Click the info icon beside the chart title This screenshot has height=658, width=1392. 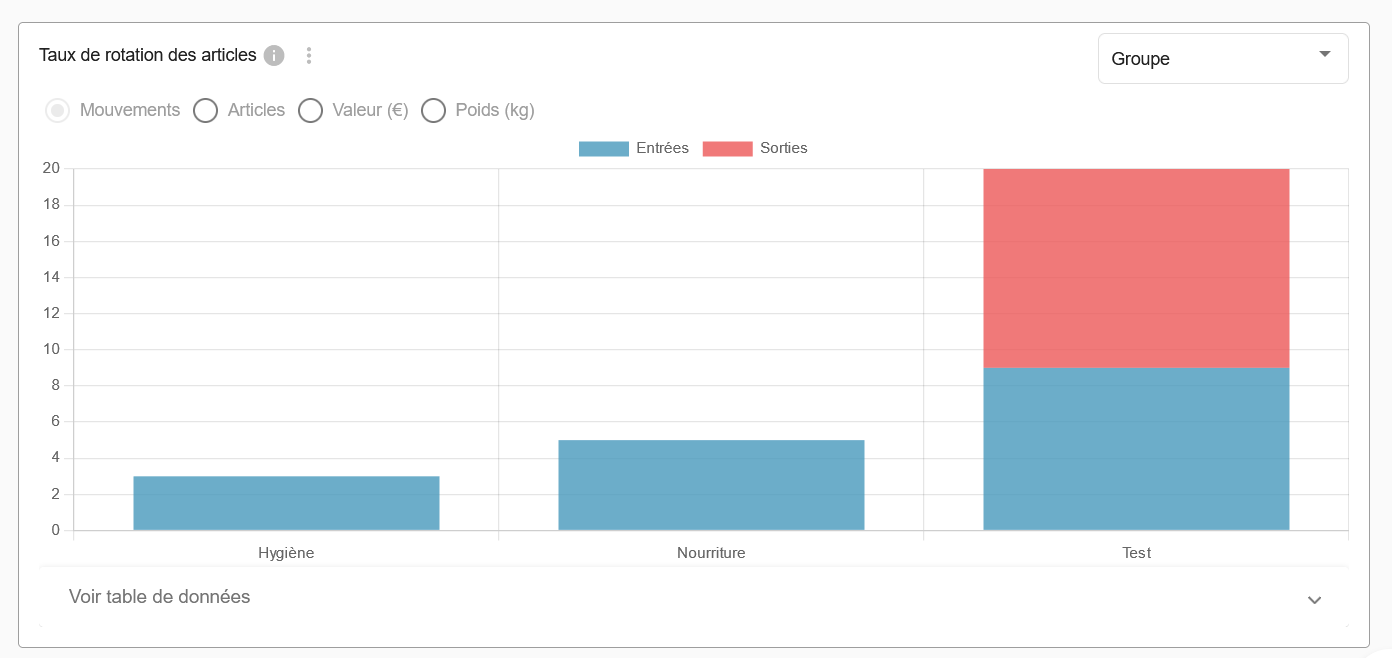point(274,55)
